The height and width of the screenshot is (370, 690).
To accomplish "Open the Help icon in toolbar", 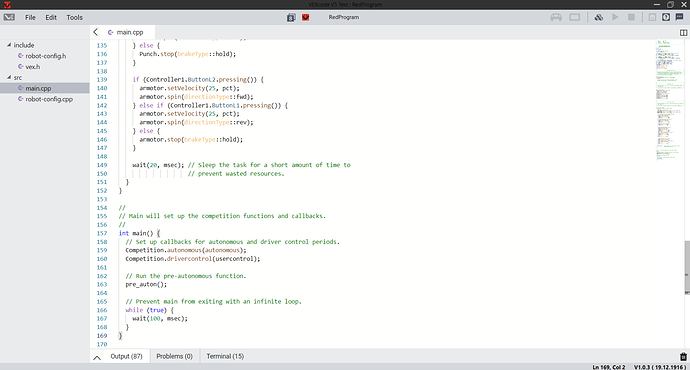I will [x=666, y=17].
